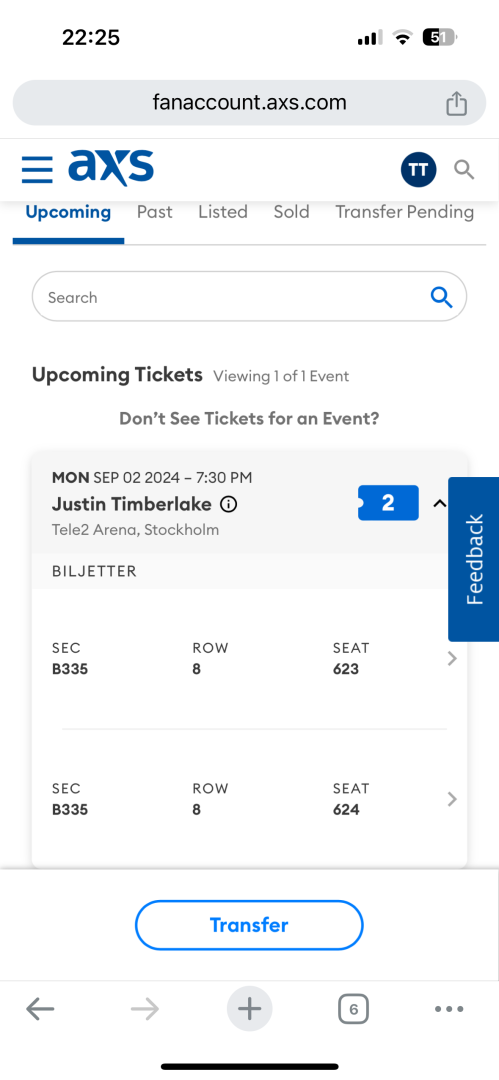Switch to the Listed tab
The width and height of the screenshot is (499, 1080).
(223, 212)
